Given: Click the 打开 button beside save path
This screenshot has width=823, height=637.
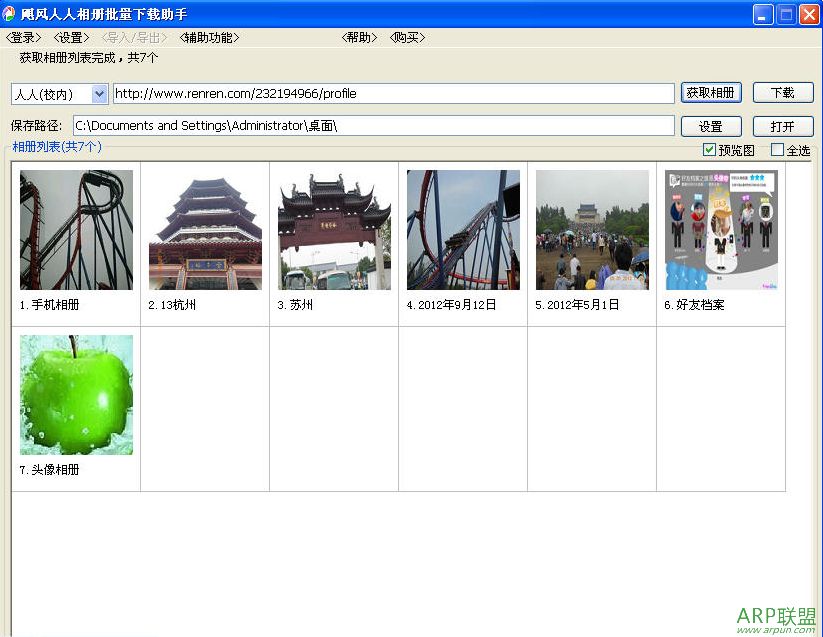Looking at the screenshot, I should tap(783, 127).
